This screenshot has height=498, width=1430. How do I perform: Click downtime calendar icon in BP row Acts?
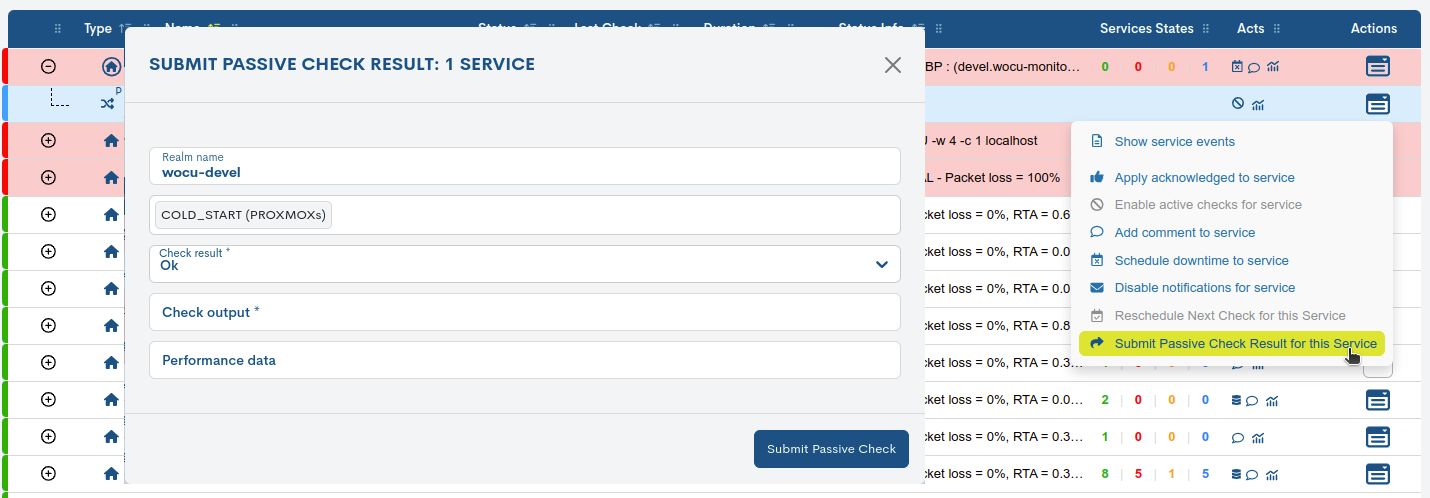1237,67
